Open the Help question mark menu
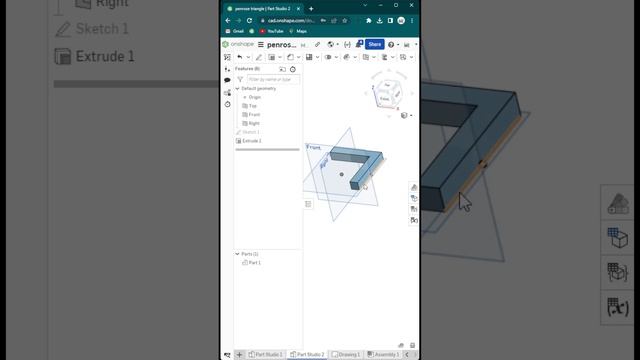640x360 pixels. (x=391, y=44)
